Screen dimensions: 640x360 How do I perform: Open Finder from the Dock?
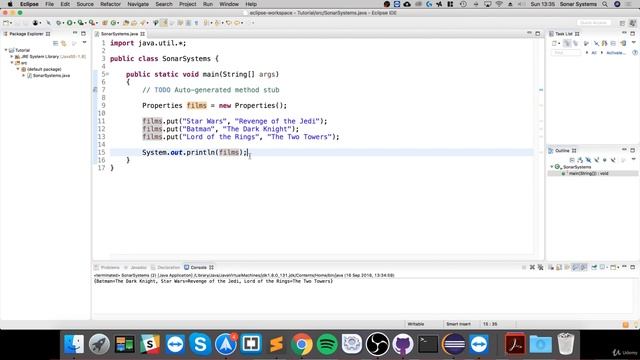point(74,344)
